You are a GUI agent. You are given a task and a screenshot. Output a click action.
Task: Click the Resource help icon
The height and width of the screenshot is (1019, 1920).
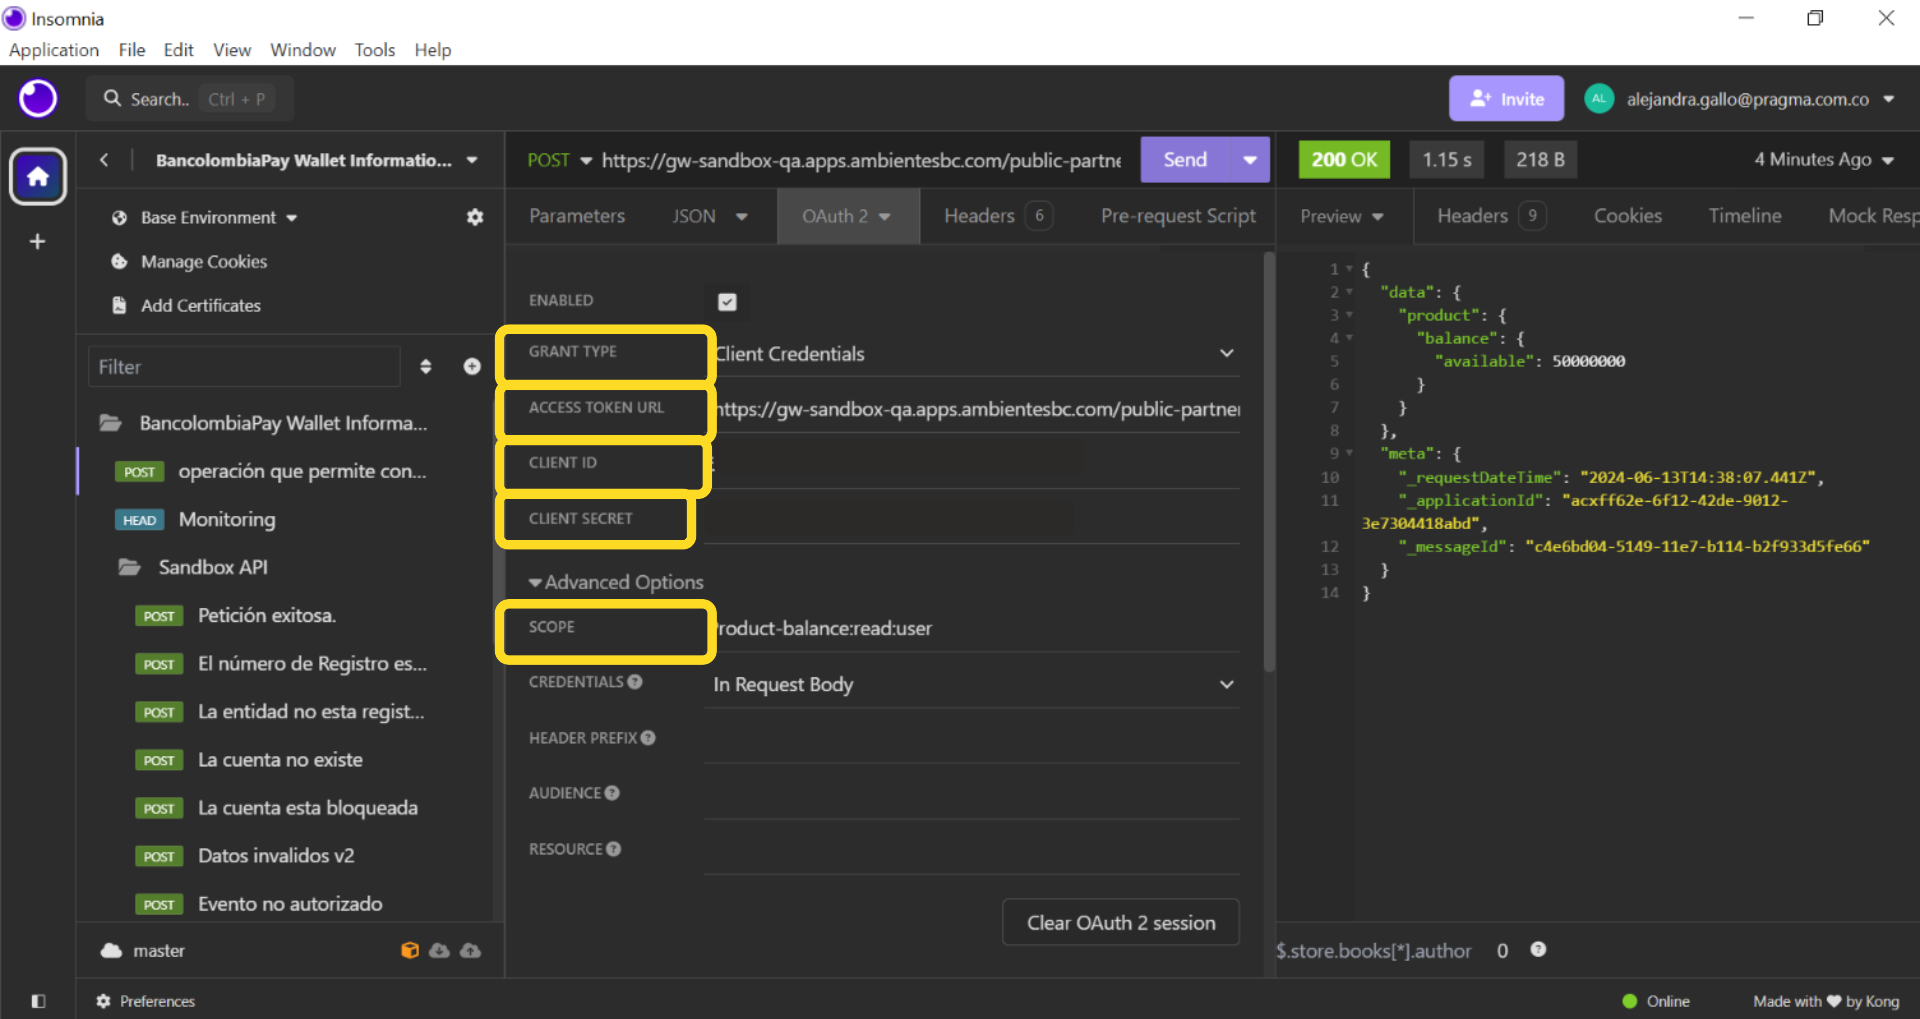[614, 849]
